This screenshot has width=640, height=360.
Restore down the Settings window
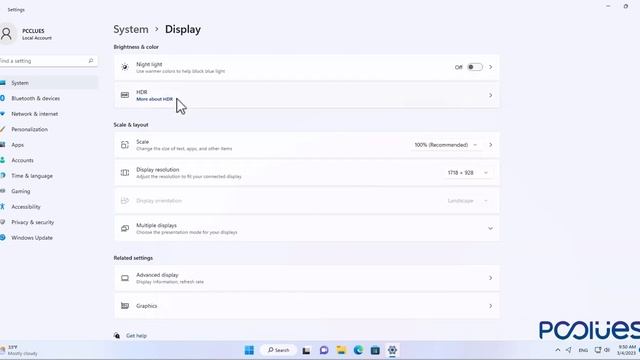pyautogui.click(x=626, y=6)
